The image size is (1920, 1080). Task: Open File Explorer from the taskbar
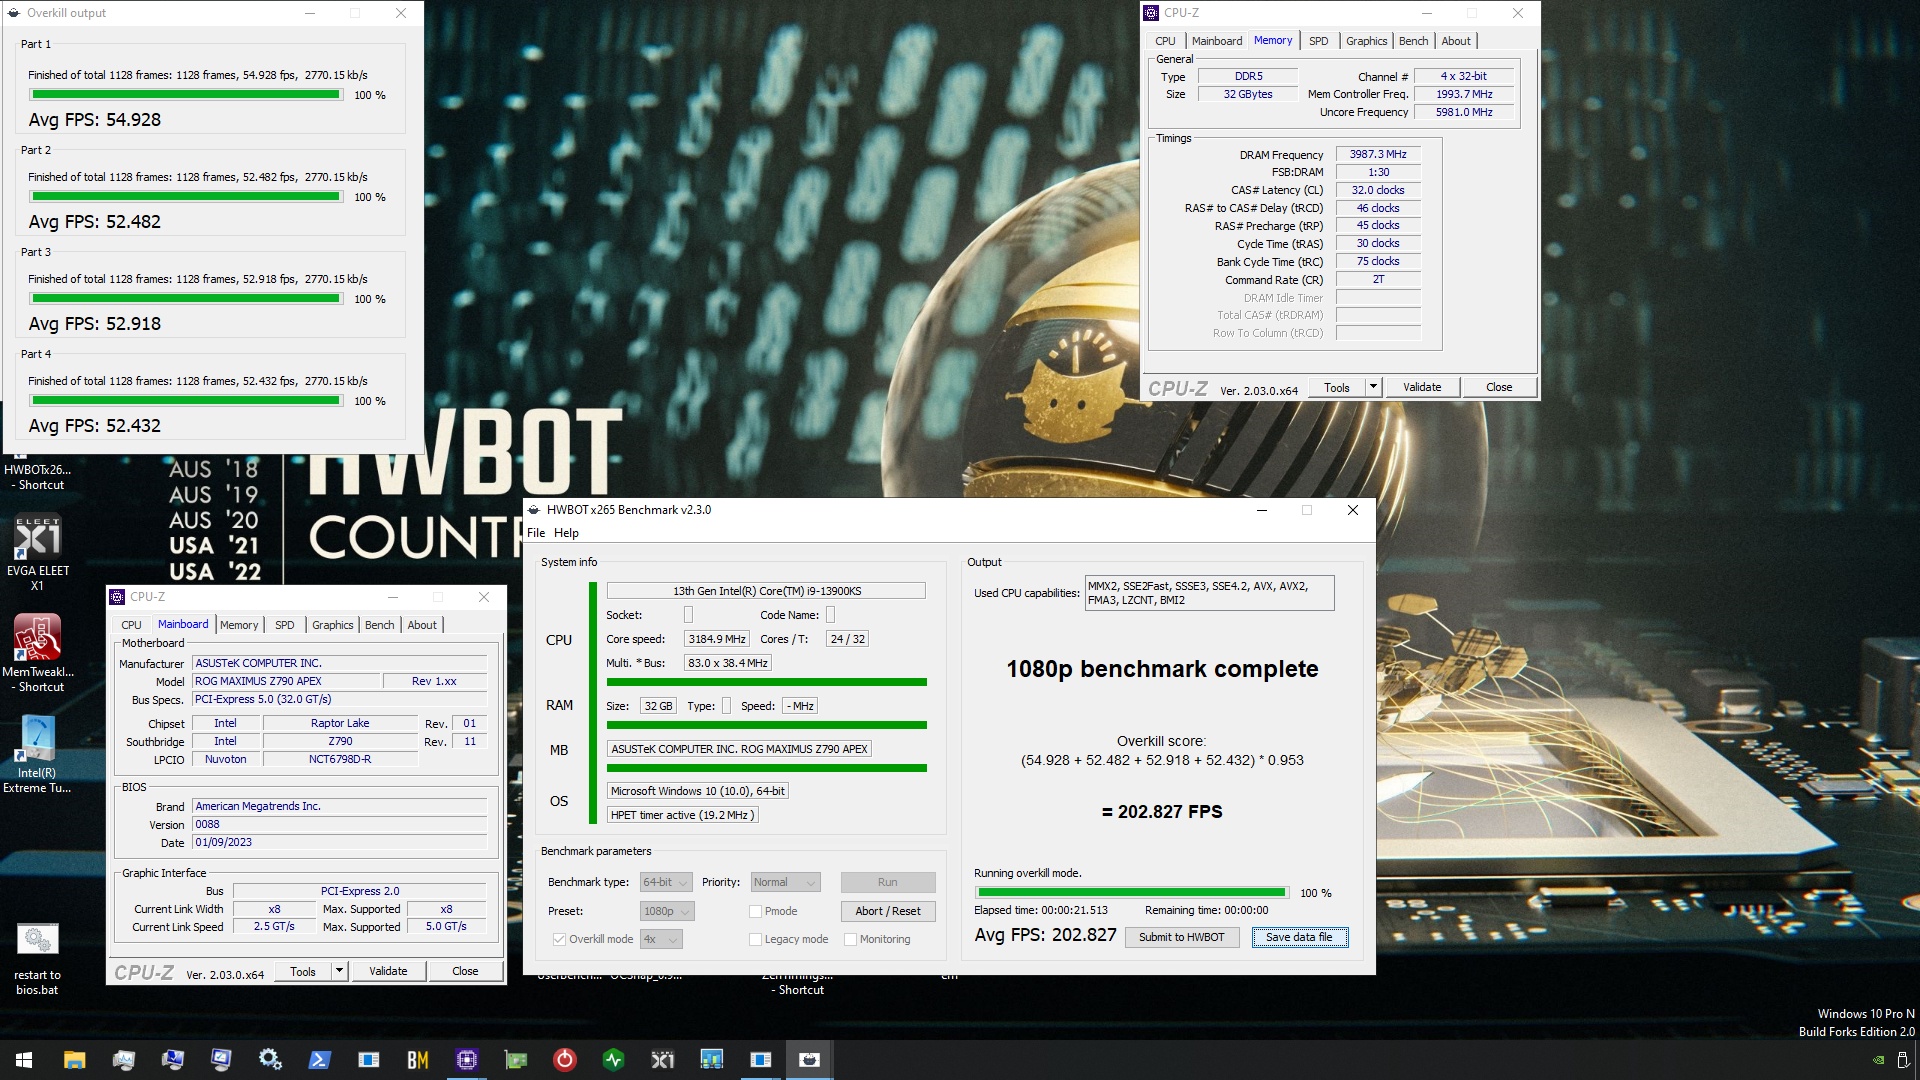point(74,1060)
